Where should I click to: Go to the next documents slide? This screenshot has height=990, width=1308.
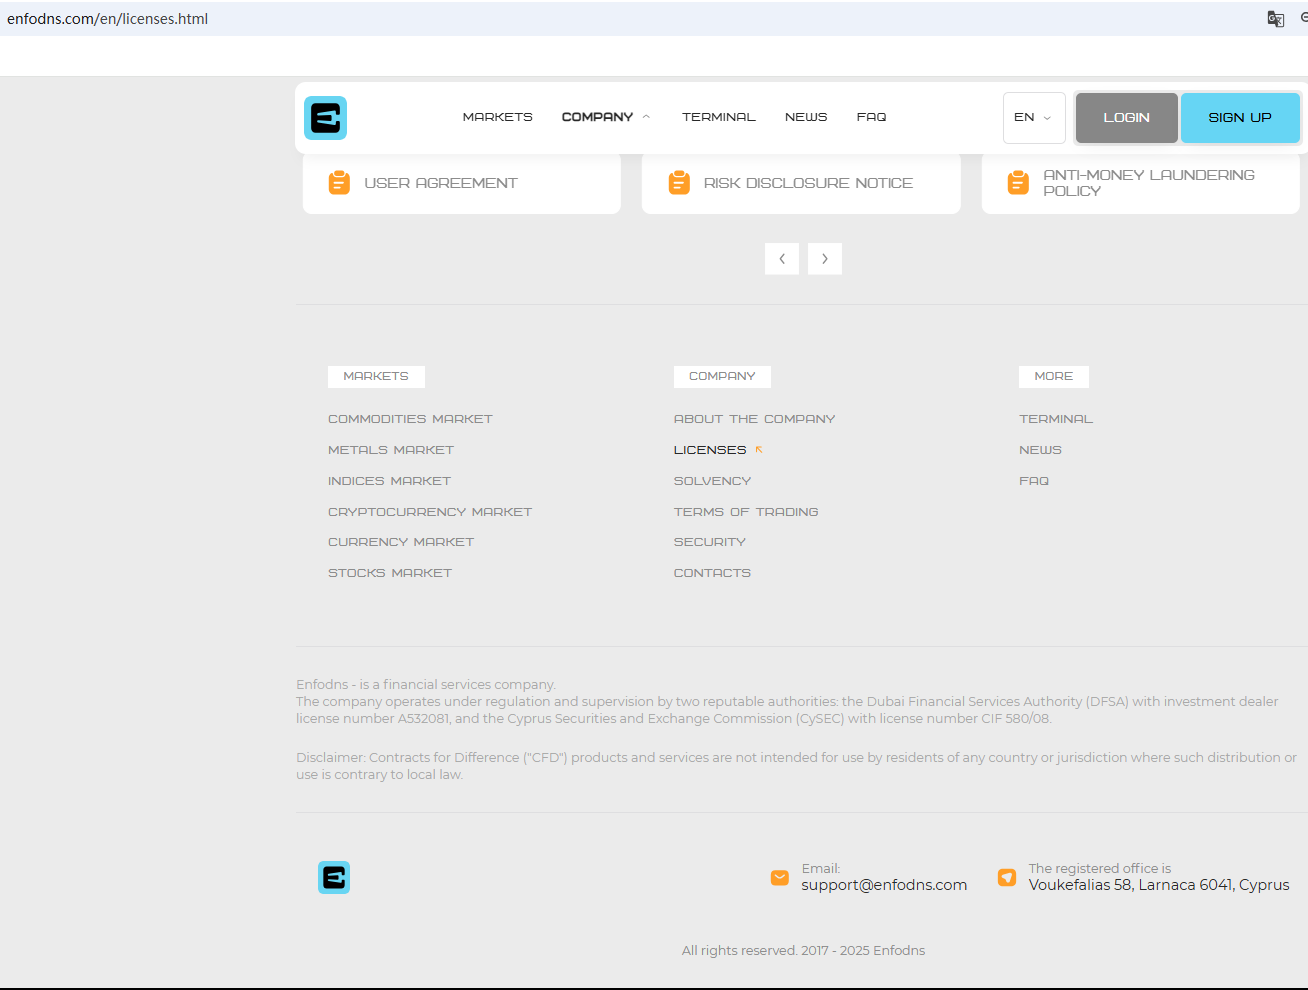[x=825, y=259]
